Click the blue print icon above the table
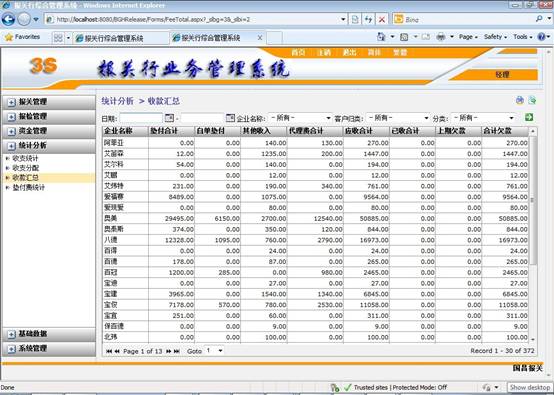The height and width of the screenshot is (395, 554). tap(519, 100)
